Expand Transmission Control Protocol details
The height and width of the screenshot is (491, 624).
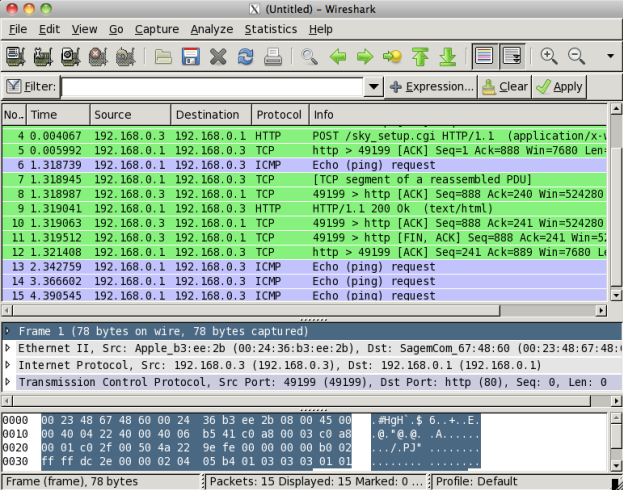click(7, 382)
